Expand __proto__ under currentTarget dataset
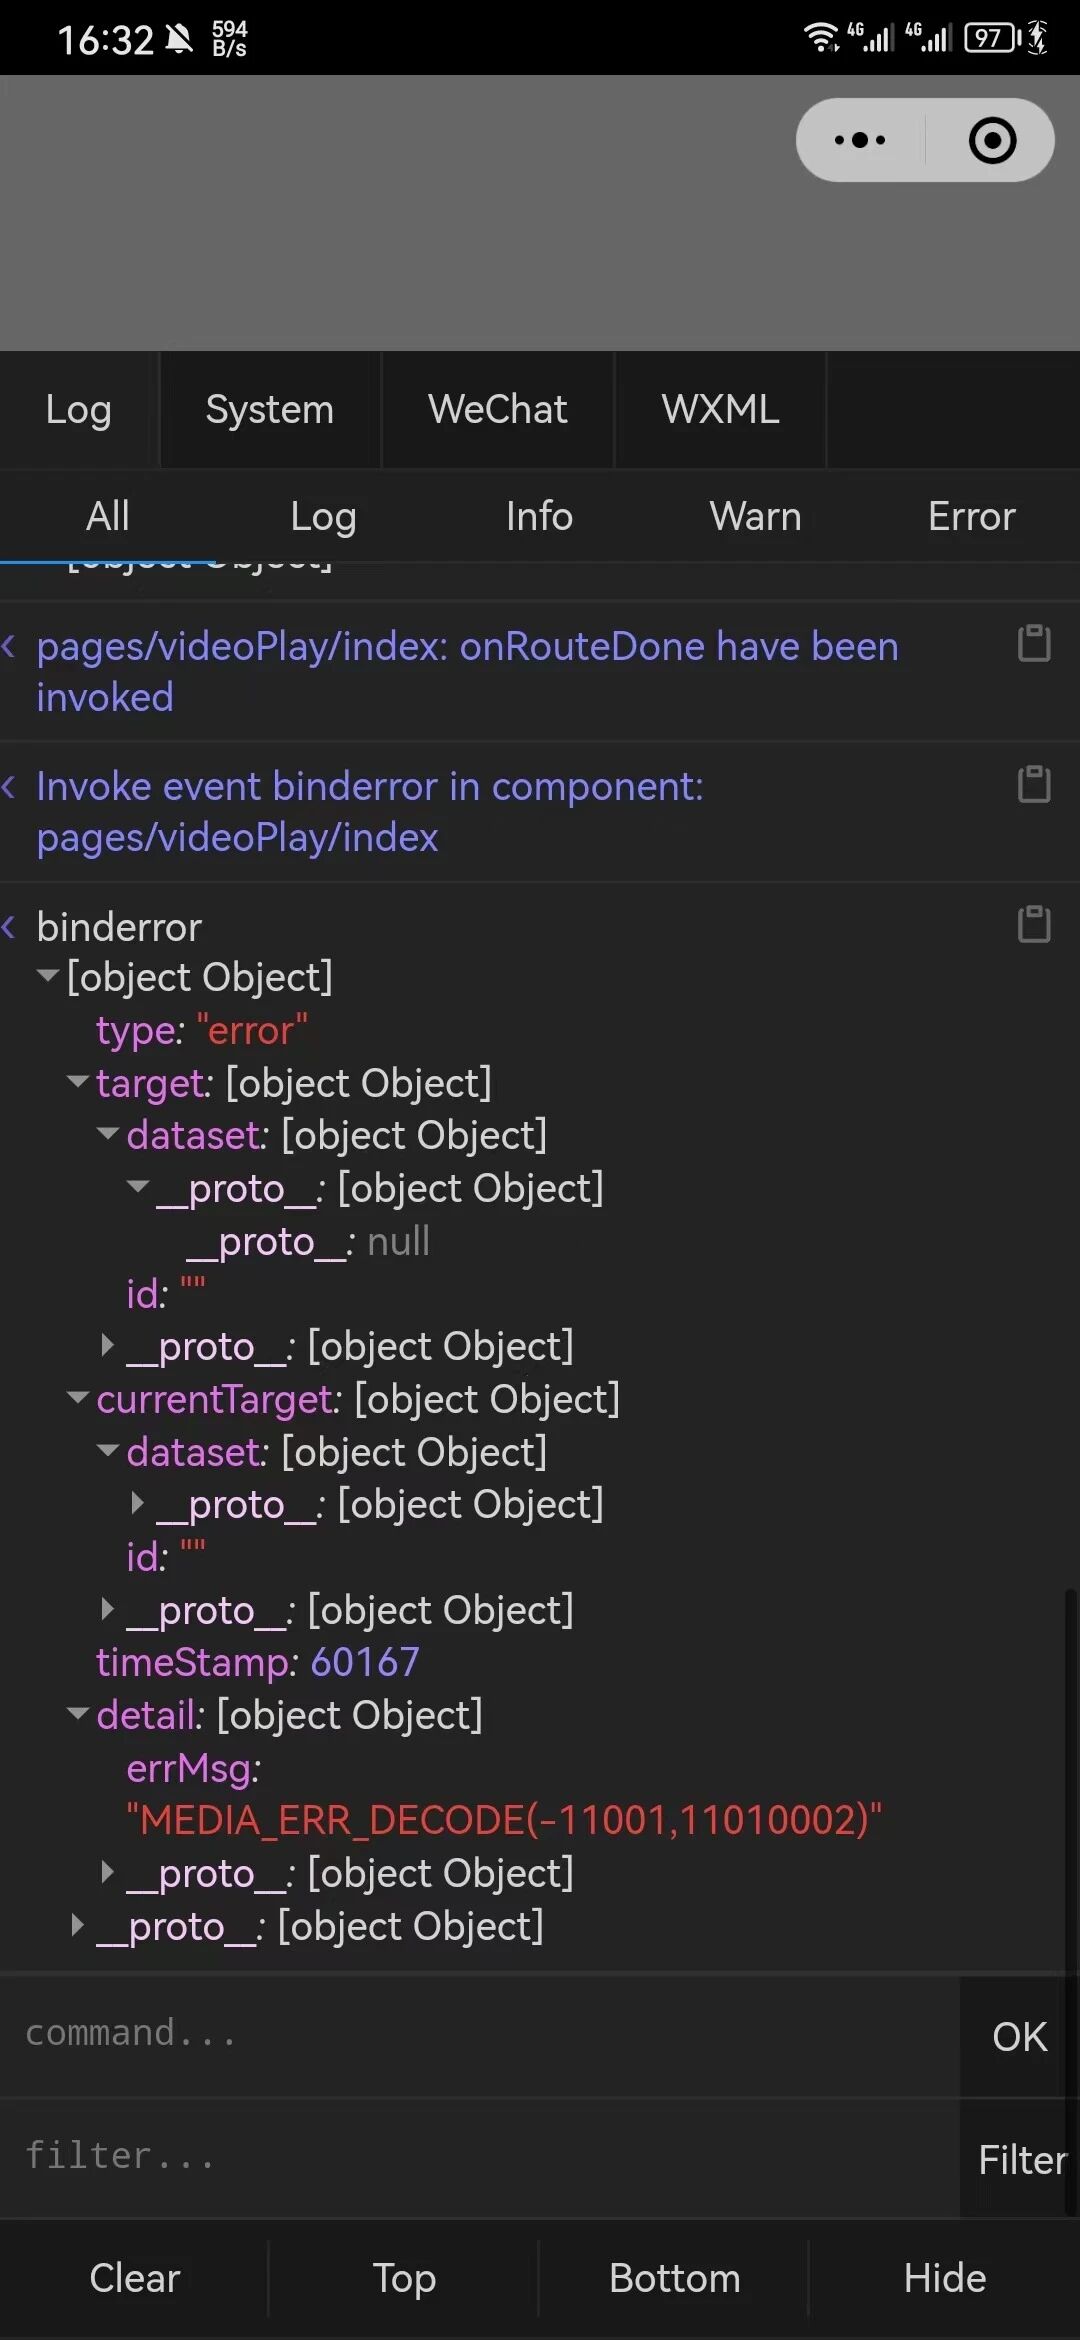Image resolution: width=1080 pixels, height=2340 pixels. coord(138,1502)
